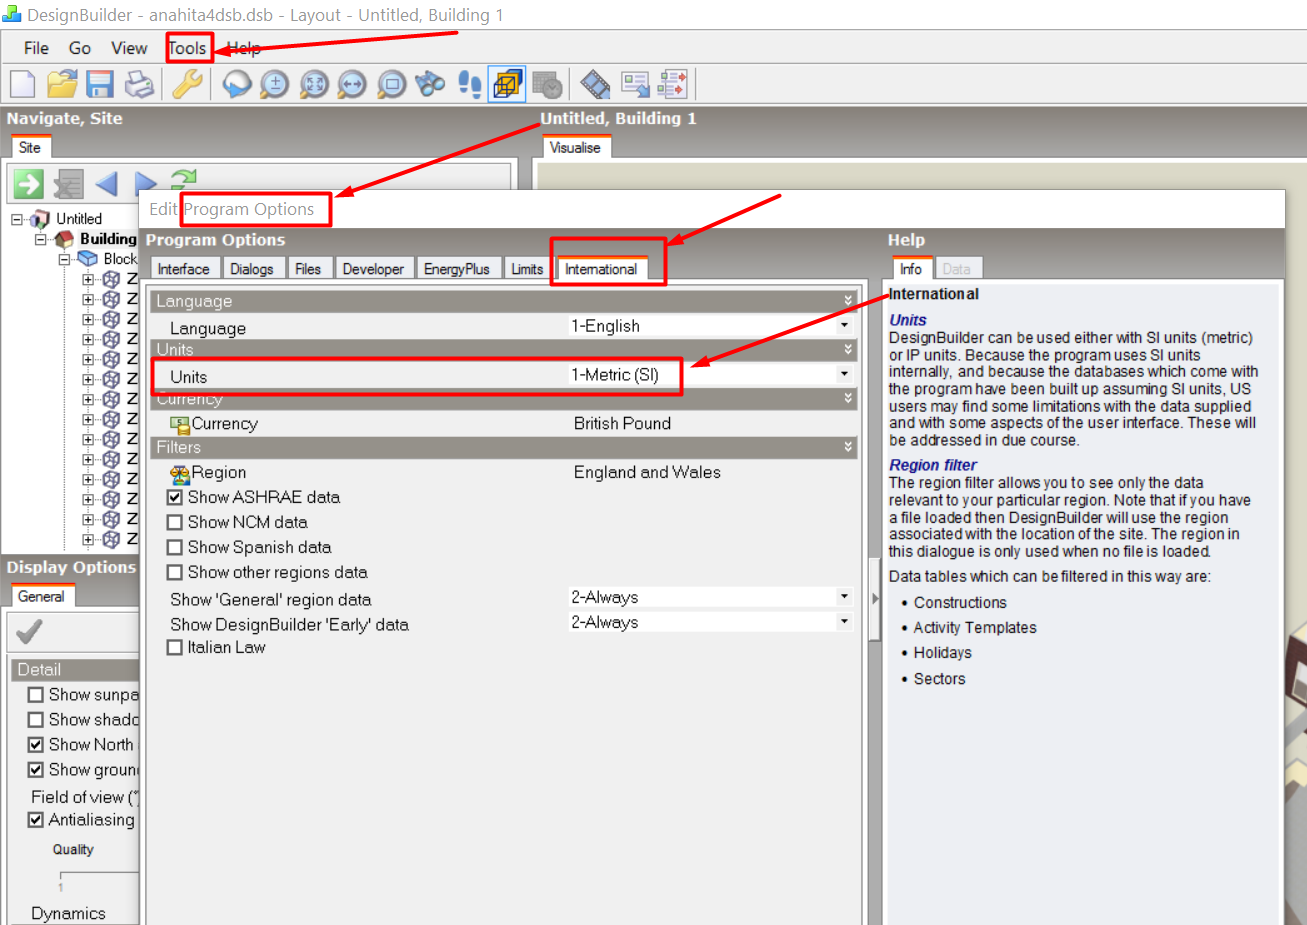The image size is (1307, 925).
Task: Enable the Italian Law checkbox
Action: point(175,647)
